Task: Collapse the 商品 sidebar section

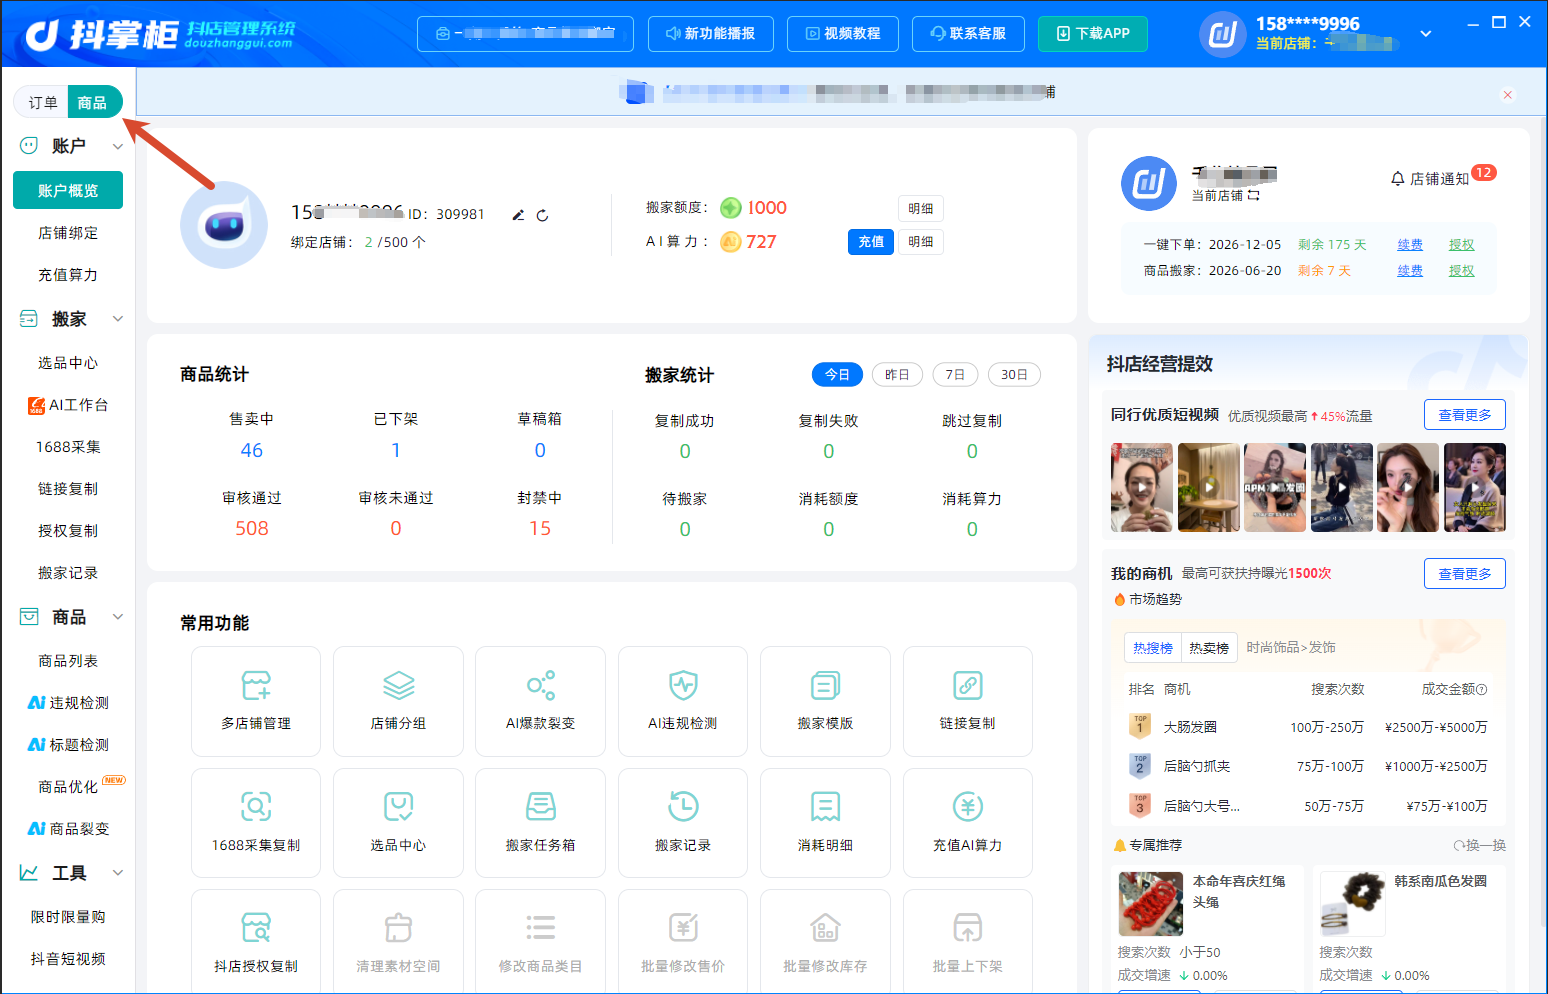Action: pos(118,617)
